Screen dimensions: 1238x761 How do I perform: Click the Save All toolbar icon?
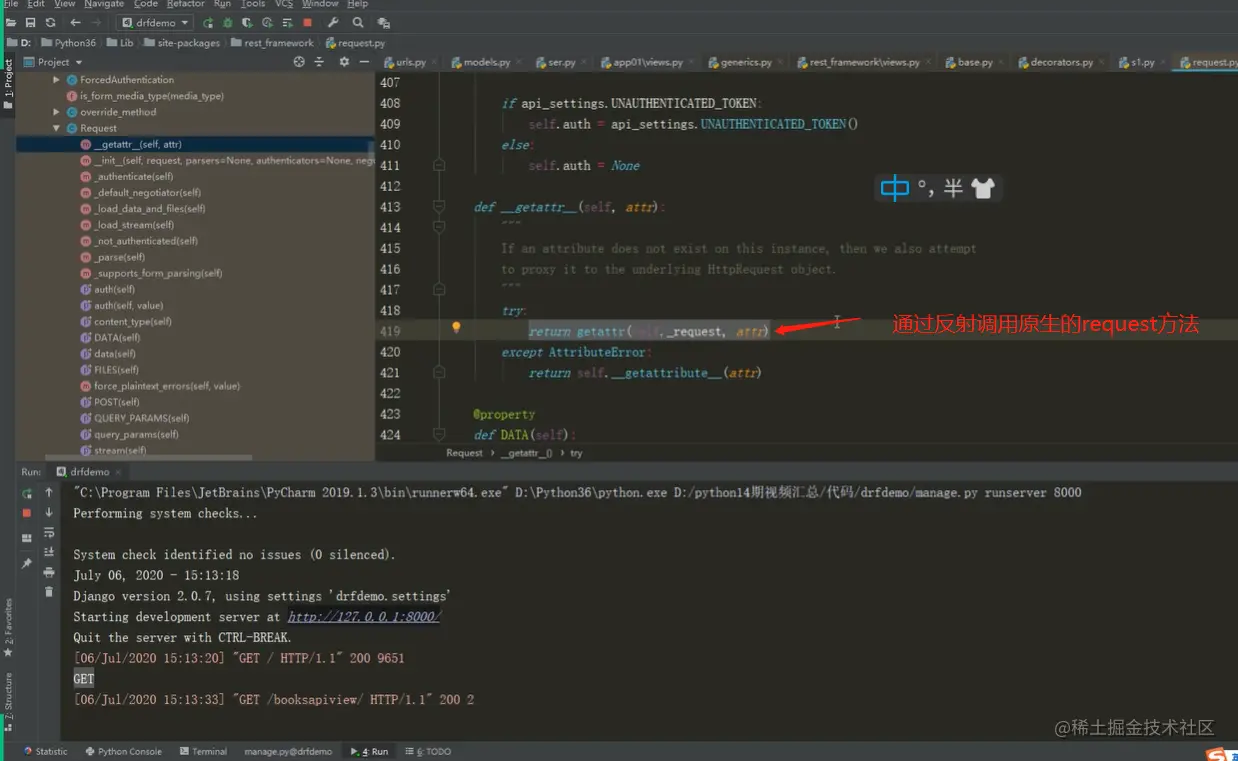pyautogui.click(x=31, y=22)
